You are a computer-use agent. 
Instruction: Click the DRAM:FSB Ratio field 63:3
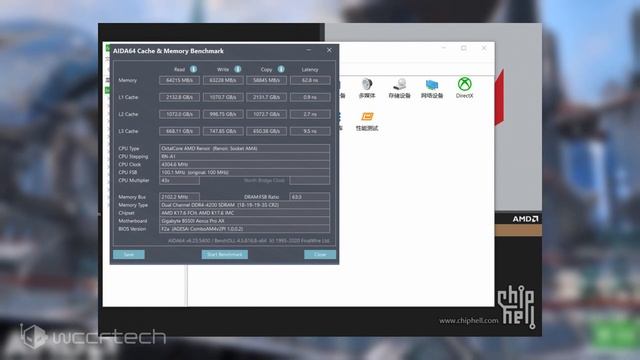pos(309,197)
